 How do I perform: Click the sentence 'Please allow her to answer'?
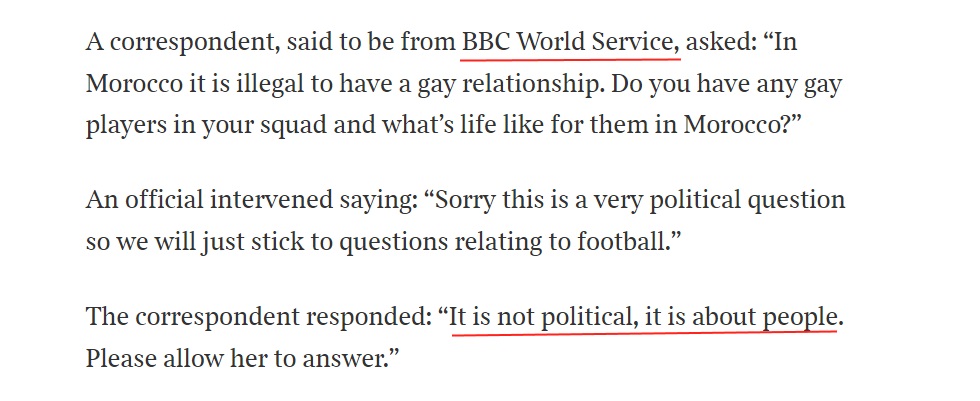[237, 359]
